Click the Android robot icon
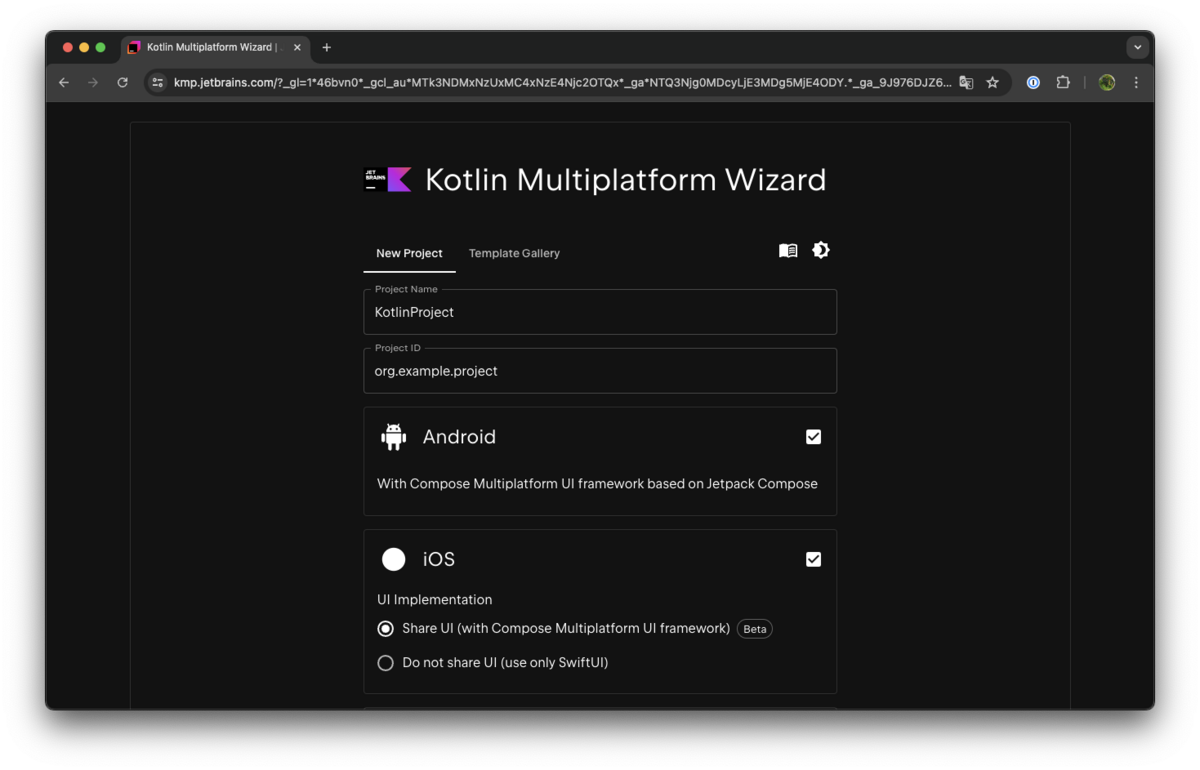The height and width of the screenshot is (770, 1200). (394, 437)
